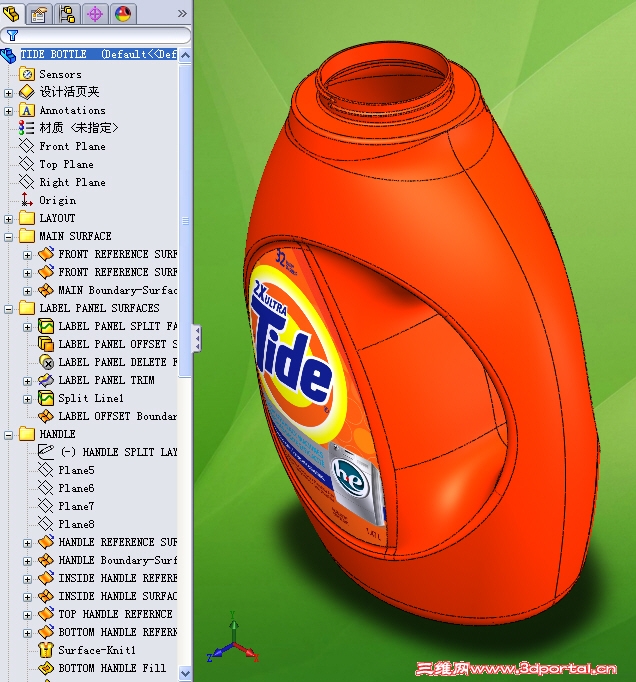636x682 pixels.
Task: Click the BOTTOM HANDLE Fill icon
Action: [x=46, y=668]
